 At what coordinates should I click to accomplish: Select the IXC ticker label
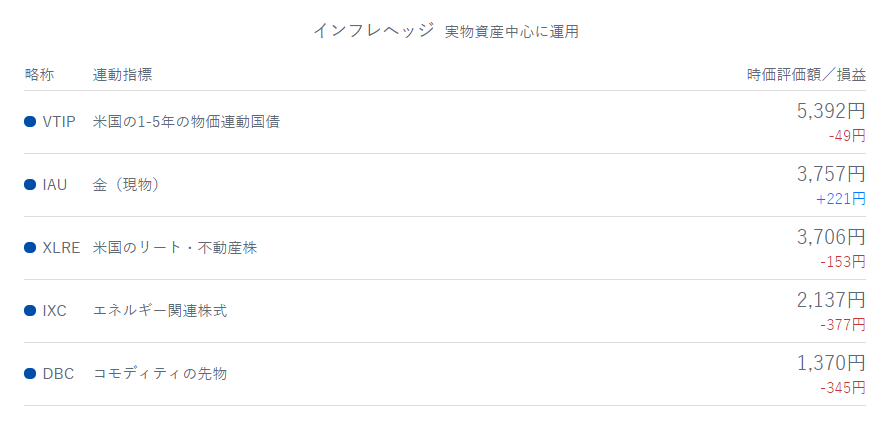point(55,311)
